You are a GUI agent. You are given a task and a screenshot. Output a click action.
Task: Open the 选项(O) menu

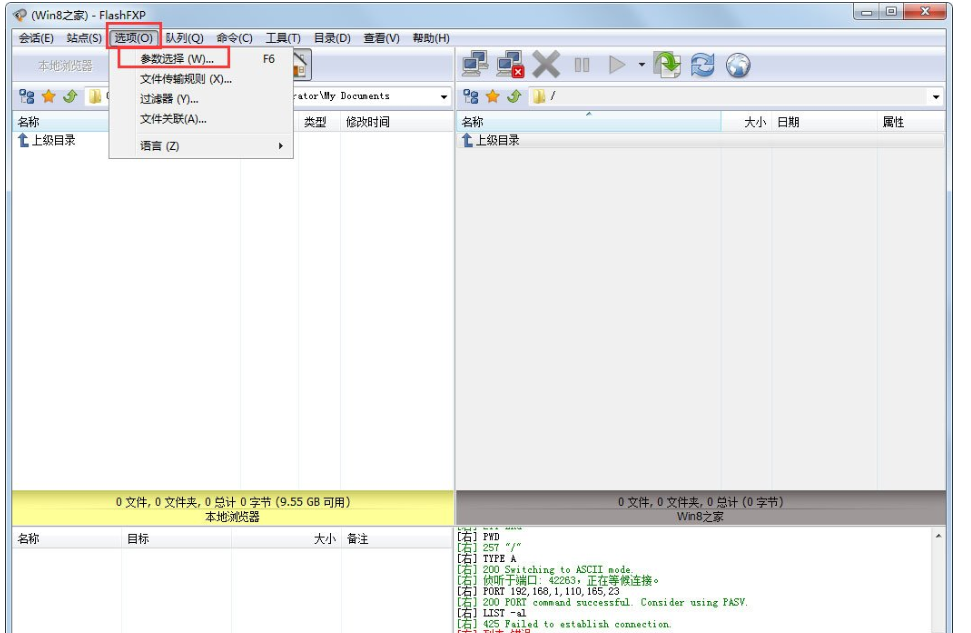pyautogui.click(x=133, y=38)
